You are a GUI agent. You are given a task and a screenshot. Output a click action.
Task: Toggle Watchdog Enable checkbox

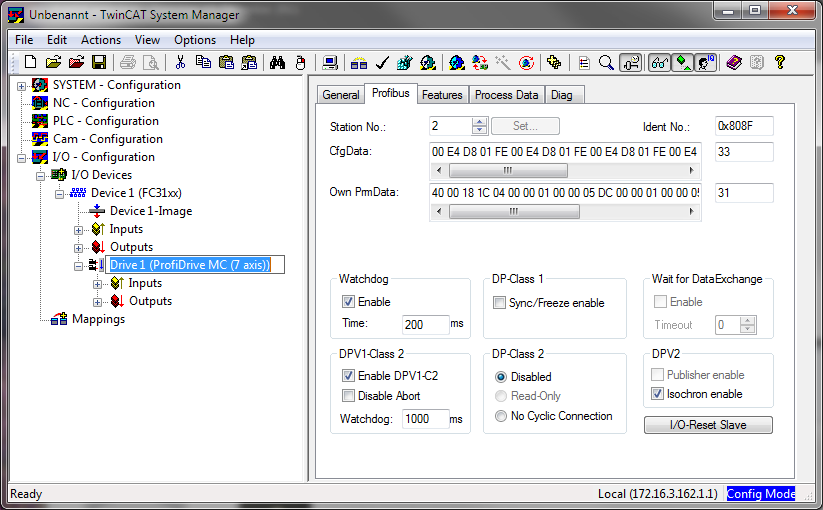(348, 302)
